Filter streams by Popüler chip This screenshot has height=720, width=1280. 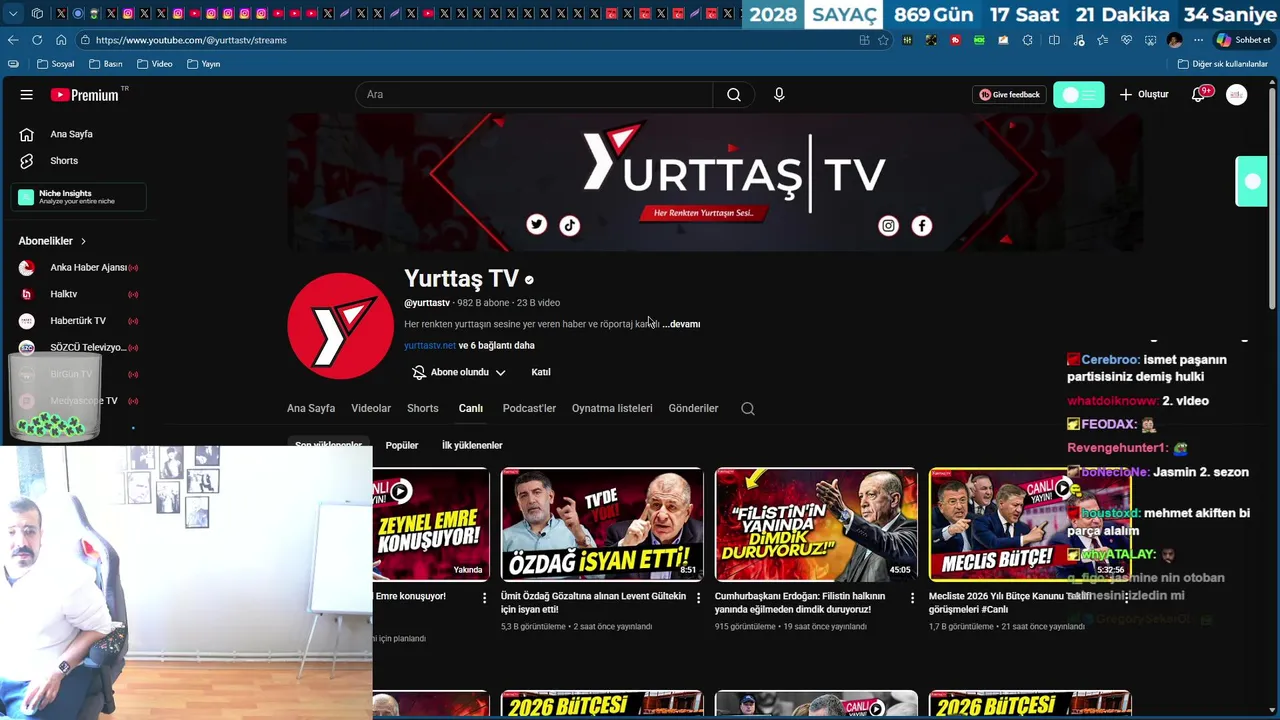[402, 445]
